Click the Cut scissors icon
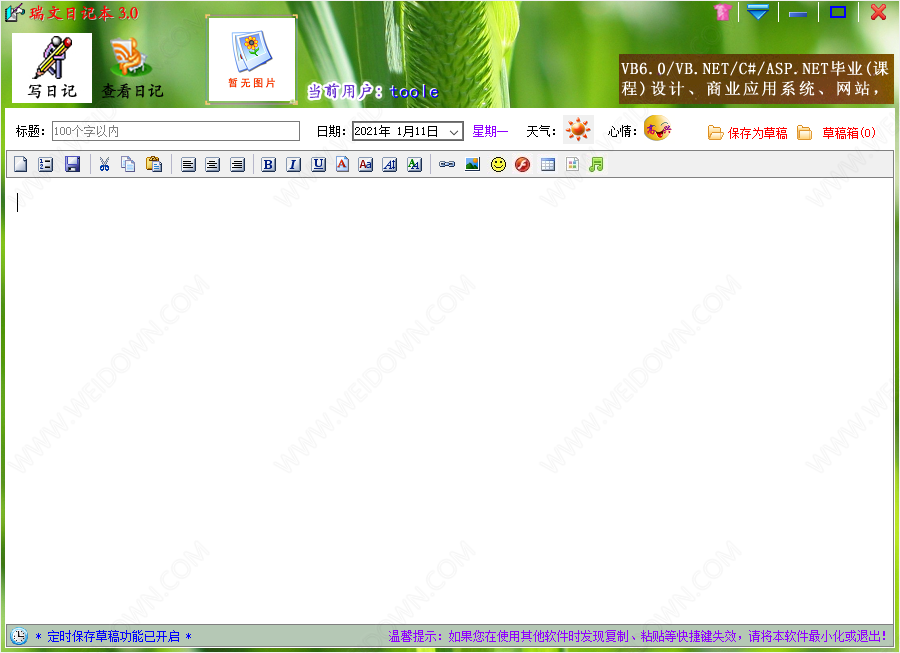Viewport: 900px width, 653px height. coord(104,165)
